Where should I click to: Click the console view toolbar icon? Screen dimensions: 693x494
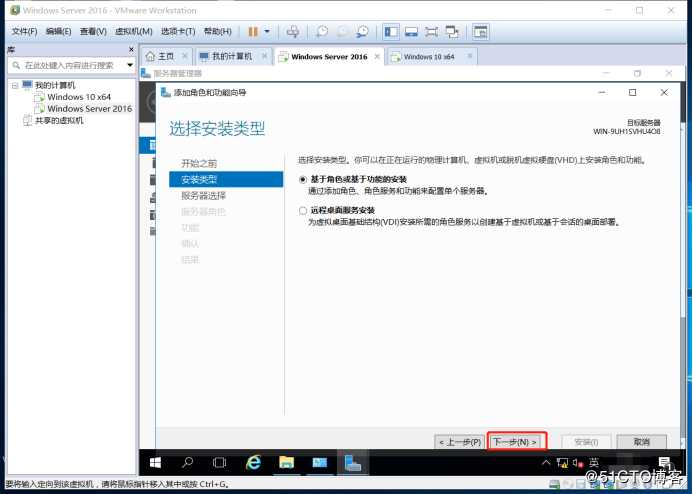coord(480,32)
